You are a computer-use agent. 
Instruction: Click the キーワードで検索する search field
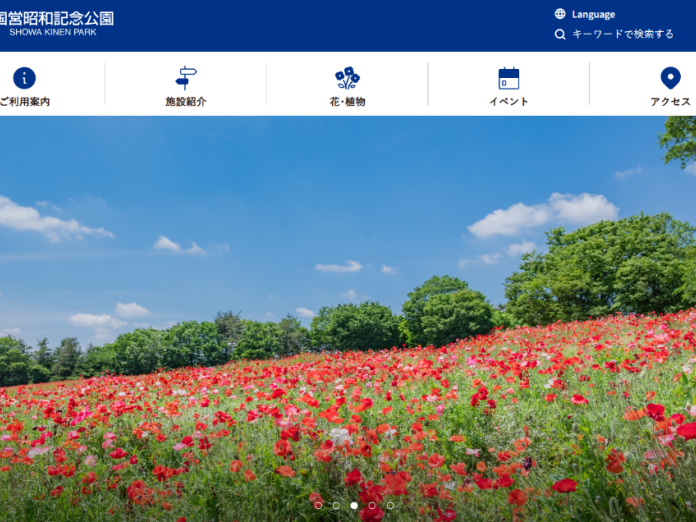click(x=622, y=34)
